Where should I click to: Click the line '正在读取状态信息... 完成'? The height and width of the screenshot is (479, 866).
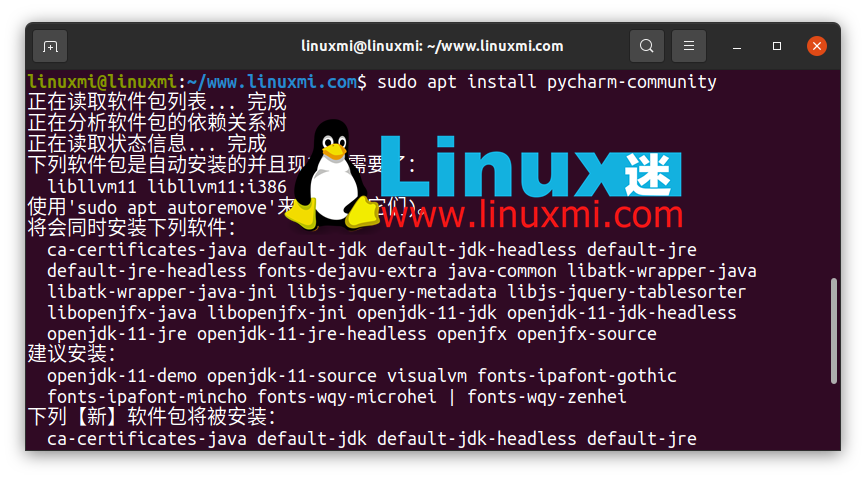[147, 144]
